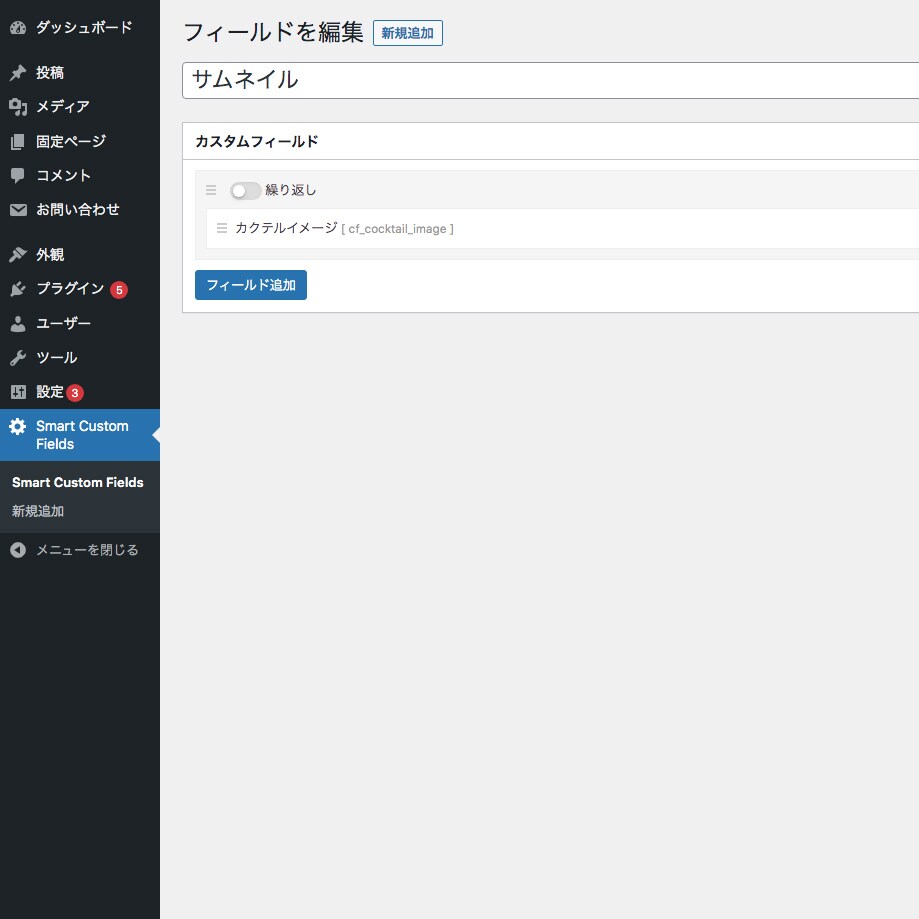The height and width of the screenshot is (919, 919).
Task: Toggle the 繰り返し repeat switch
Action: [x=245, y=190]
